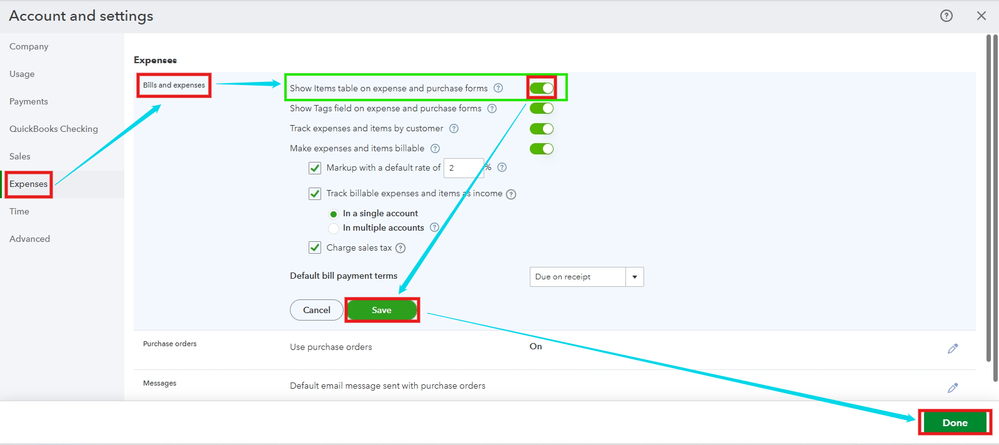
Task: Select Expenses in the sidebar
Action: point(28,184)
